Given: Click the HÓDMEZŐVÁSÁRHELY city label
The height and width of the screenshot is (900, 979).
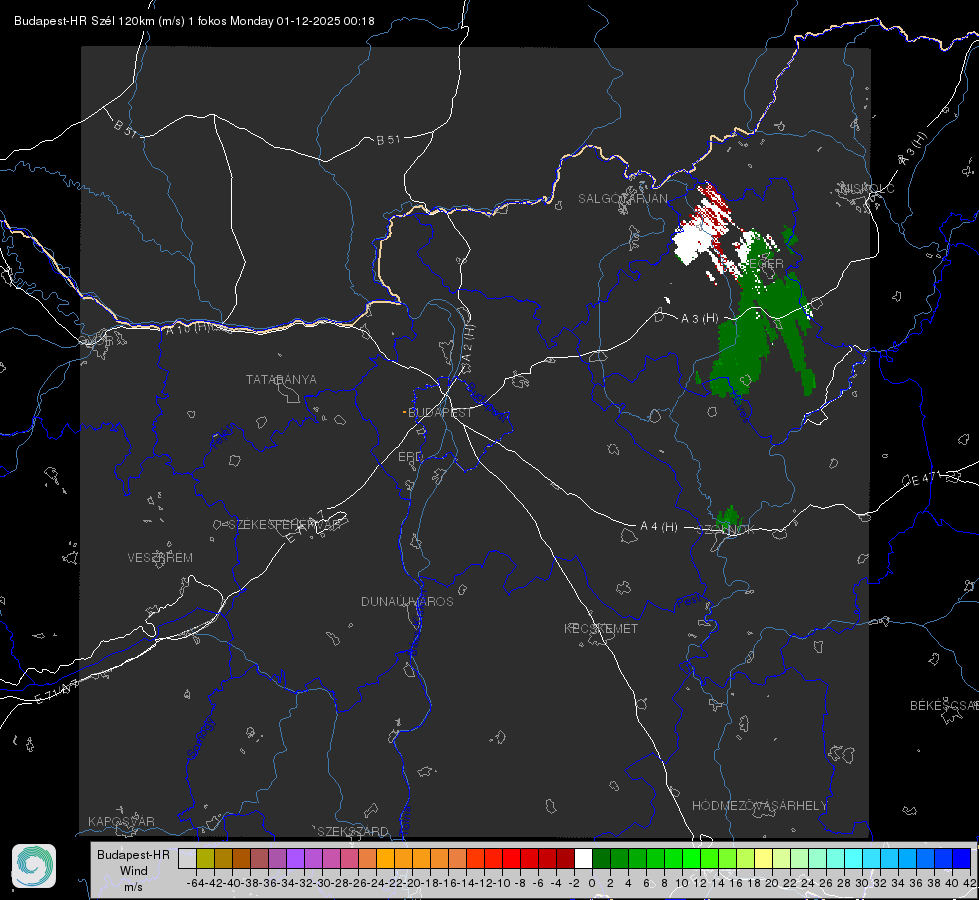Looking at the screenshot, I should pyautogui.click(x=759, y=806).
